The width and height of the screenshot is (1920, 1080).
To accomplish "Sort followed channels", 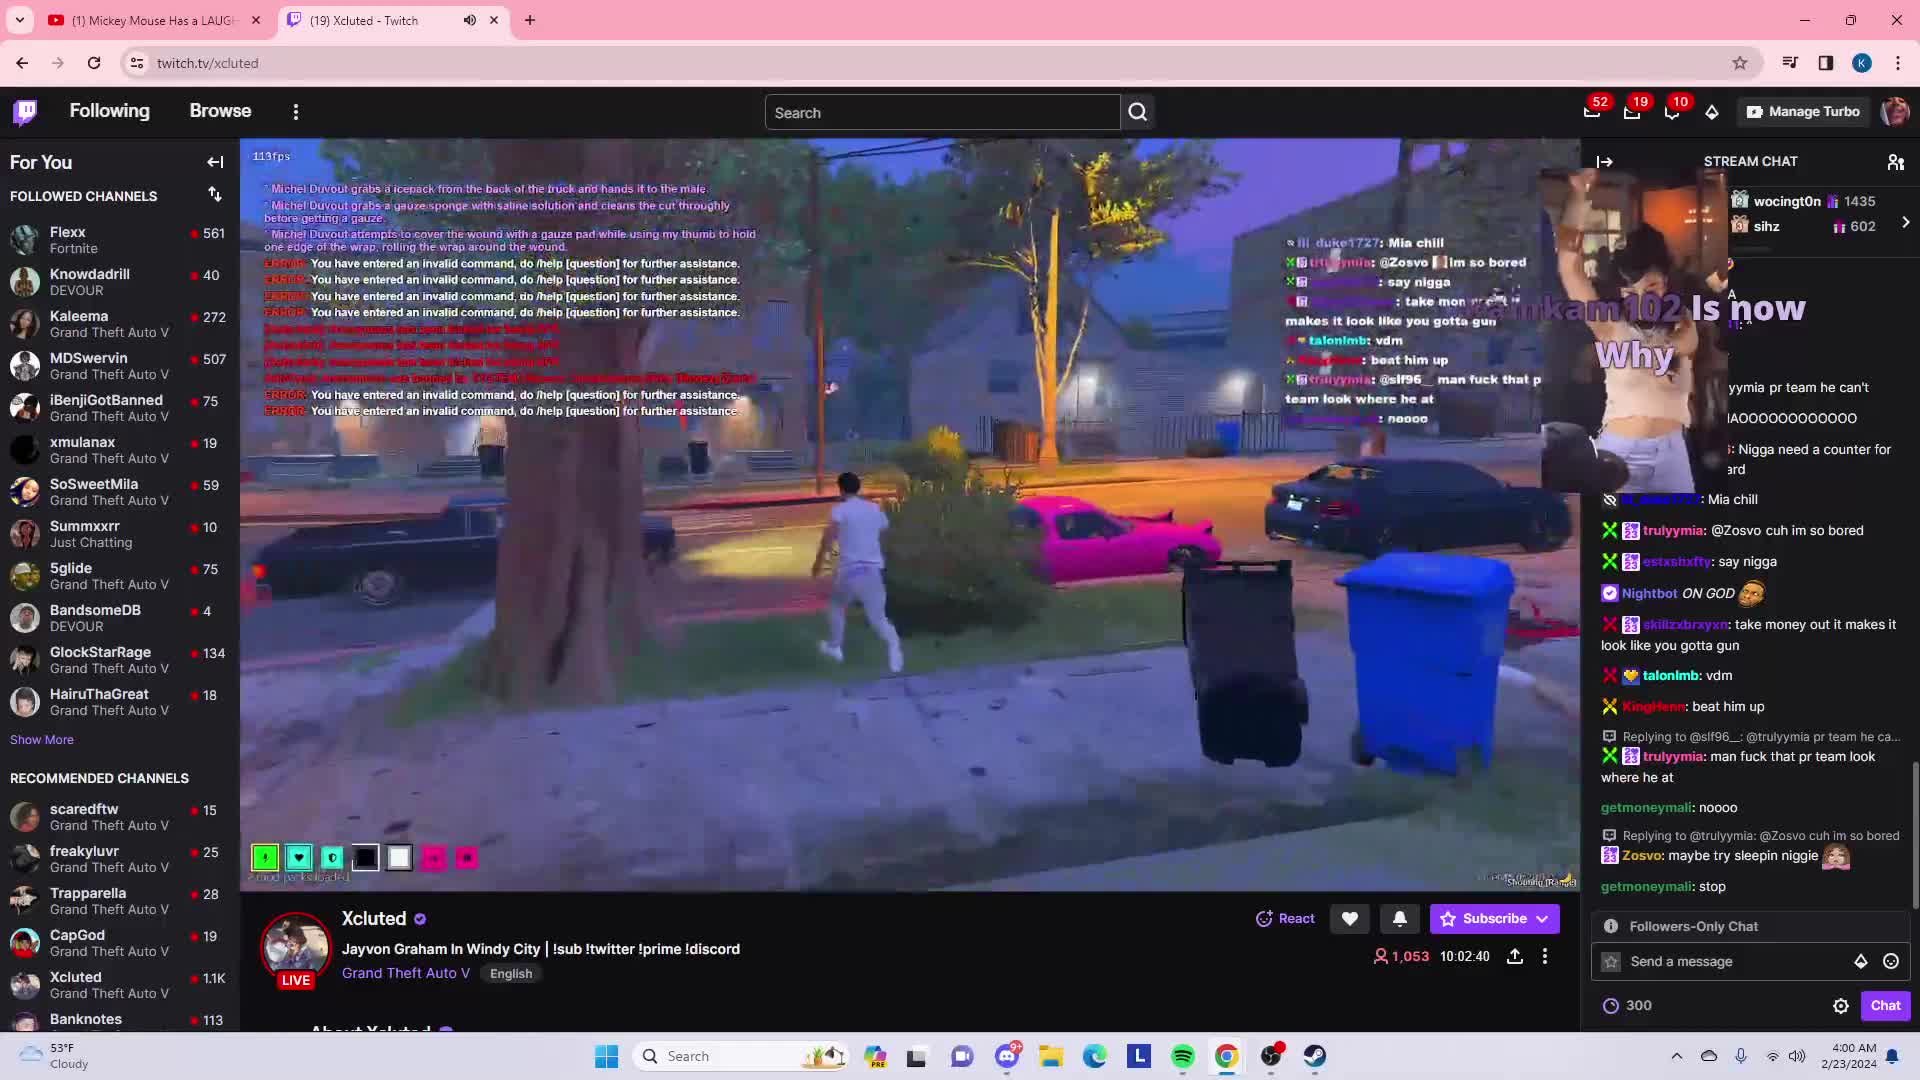I will click(215, 195).
